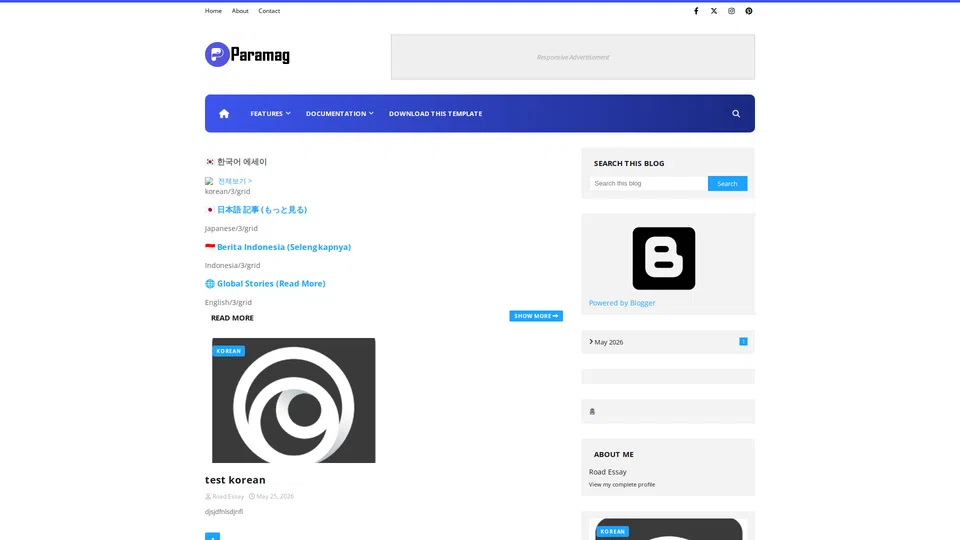Open the 日本語 記事 link
The image size is (960, 540).
[262, 209]
